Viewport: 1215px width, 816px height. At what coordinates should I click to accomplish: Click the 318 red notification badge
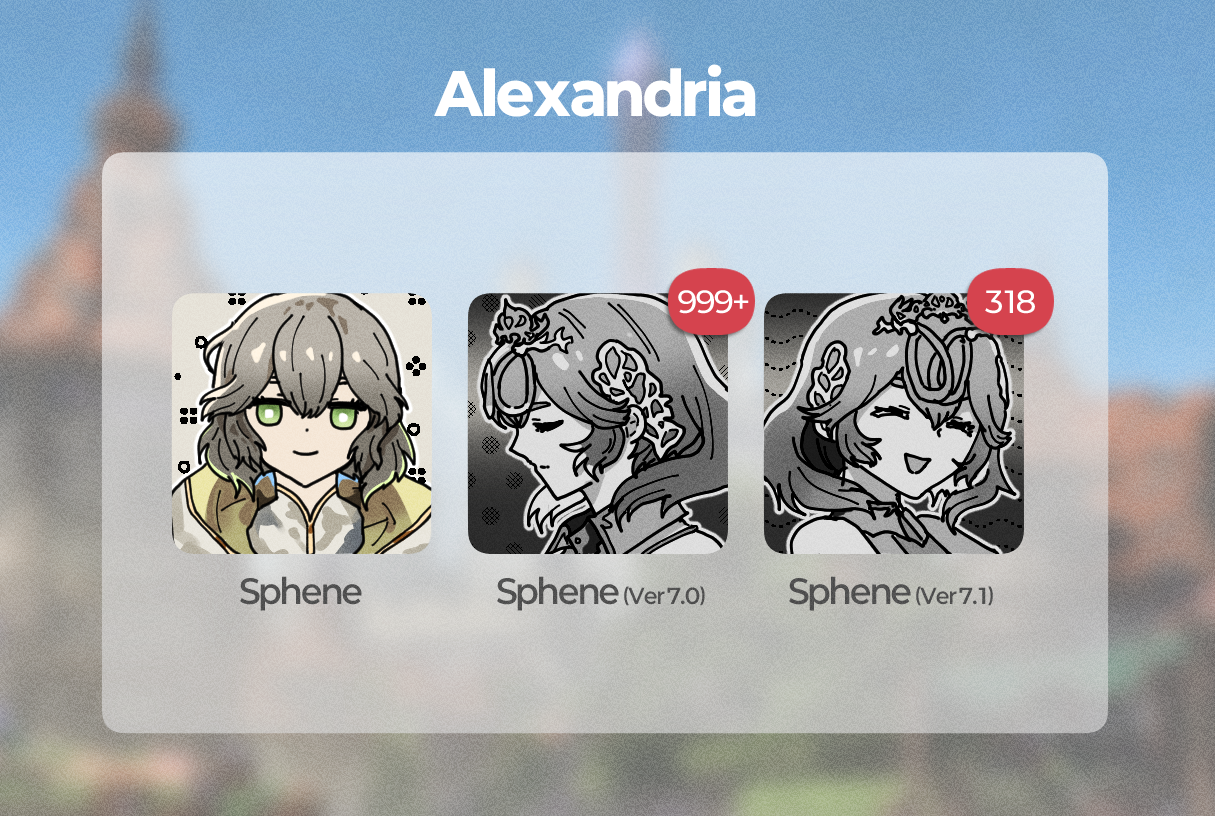tap(1010, 301)
